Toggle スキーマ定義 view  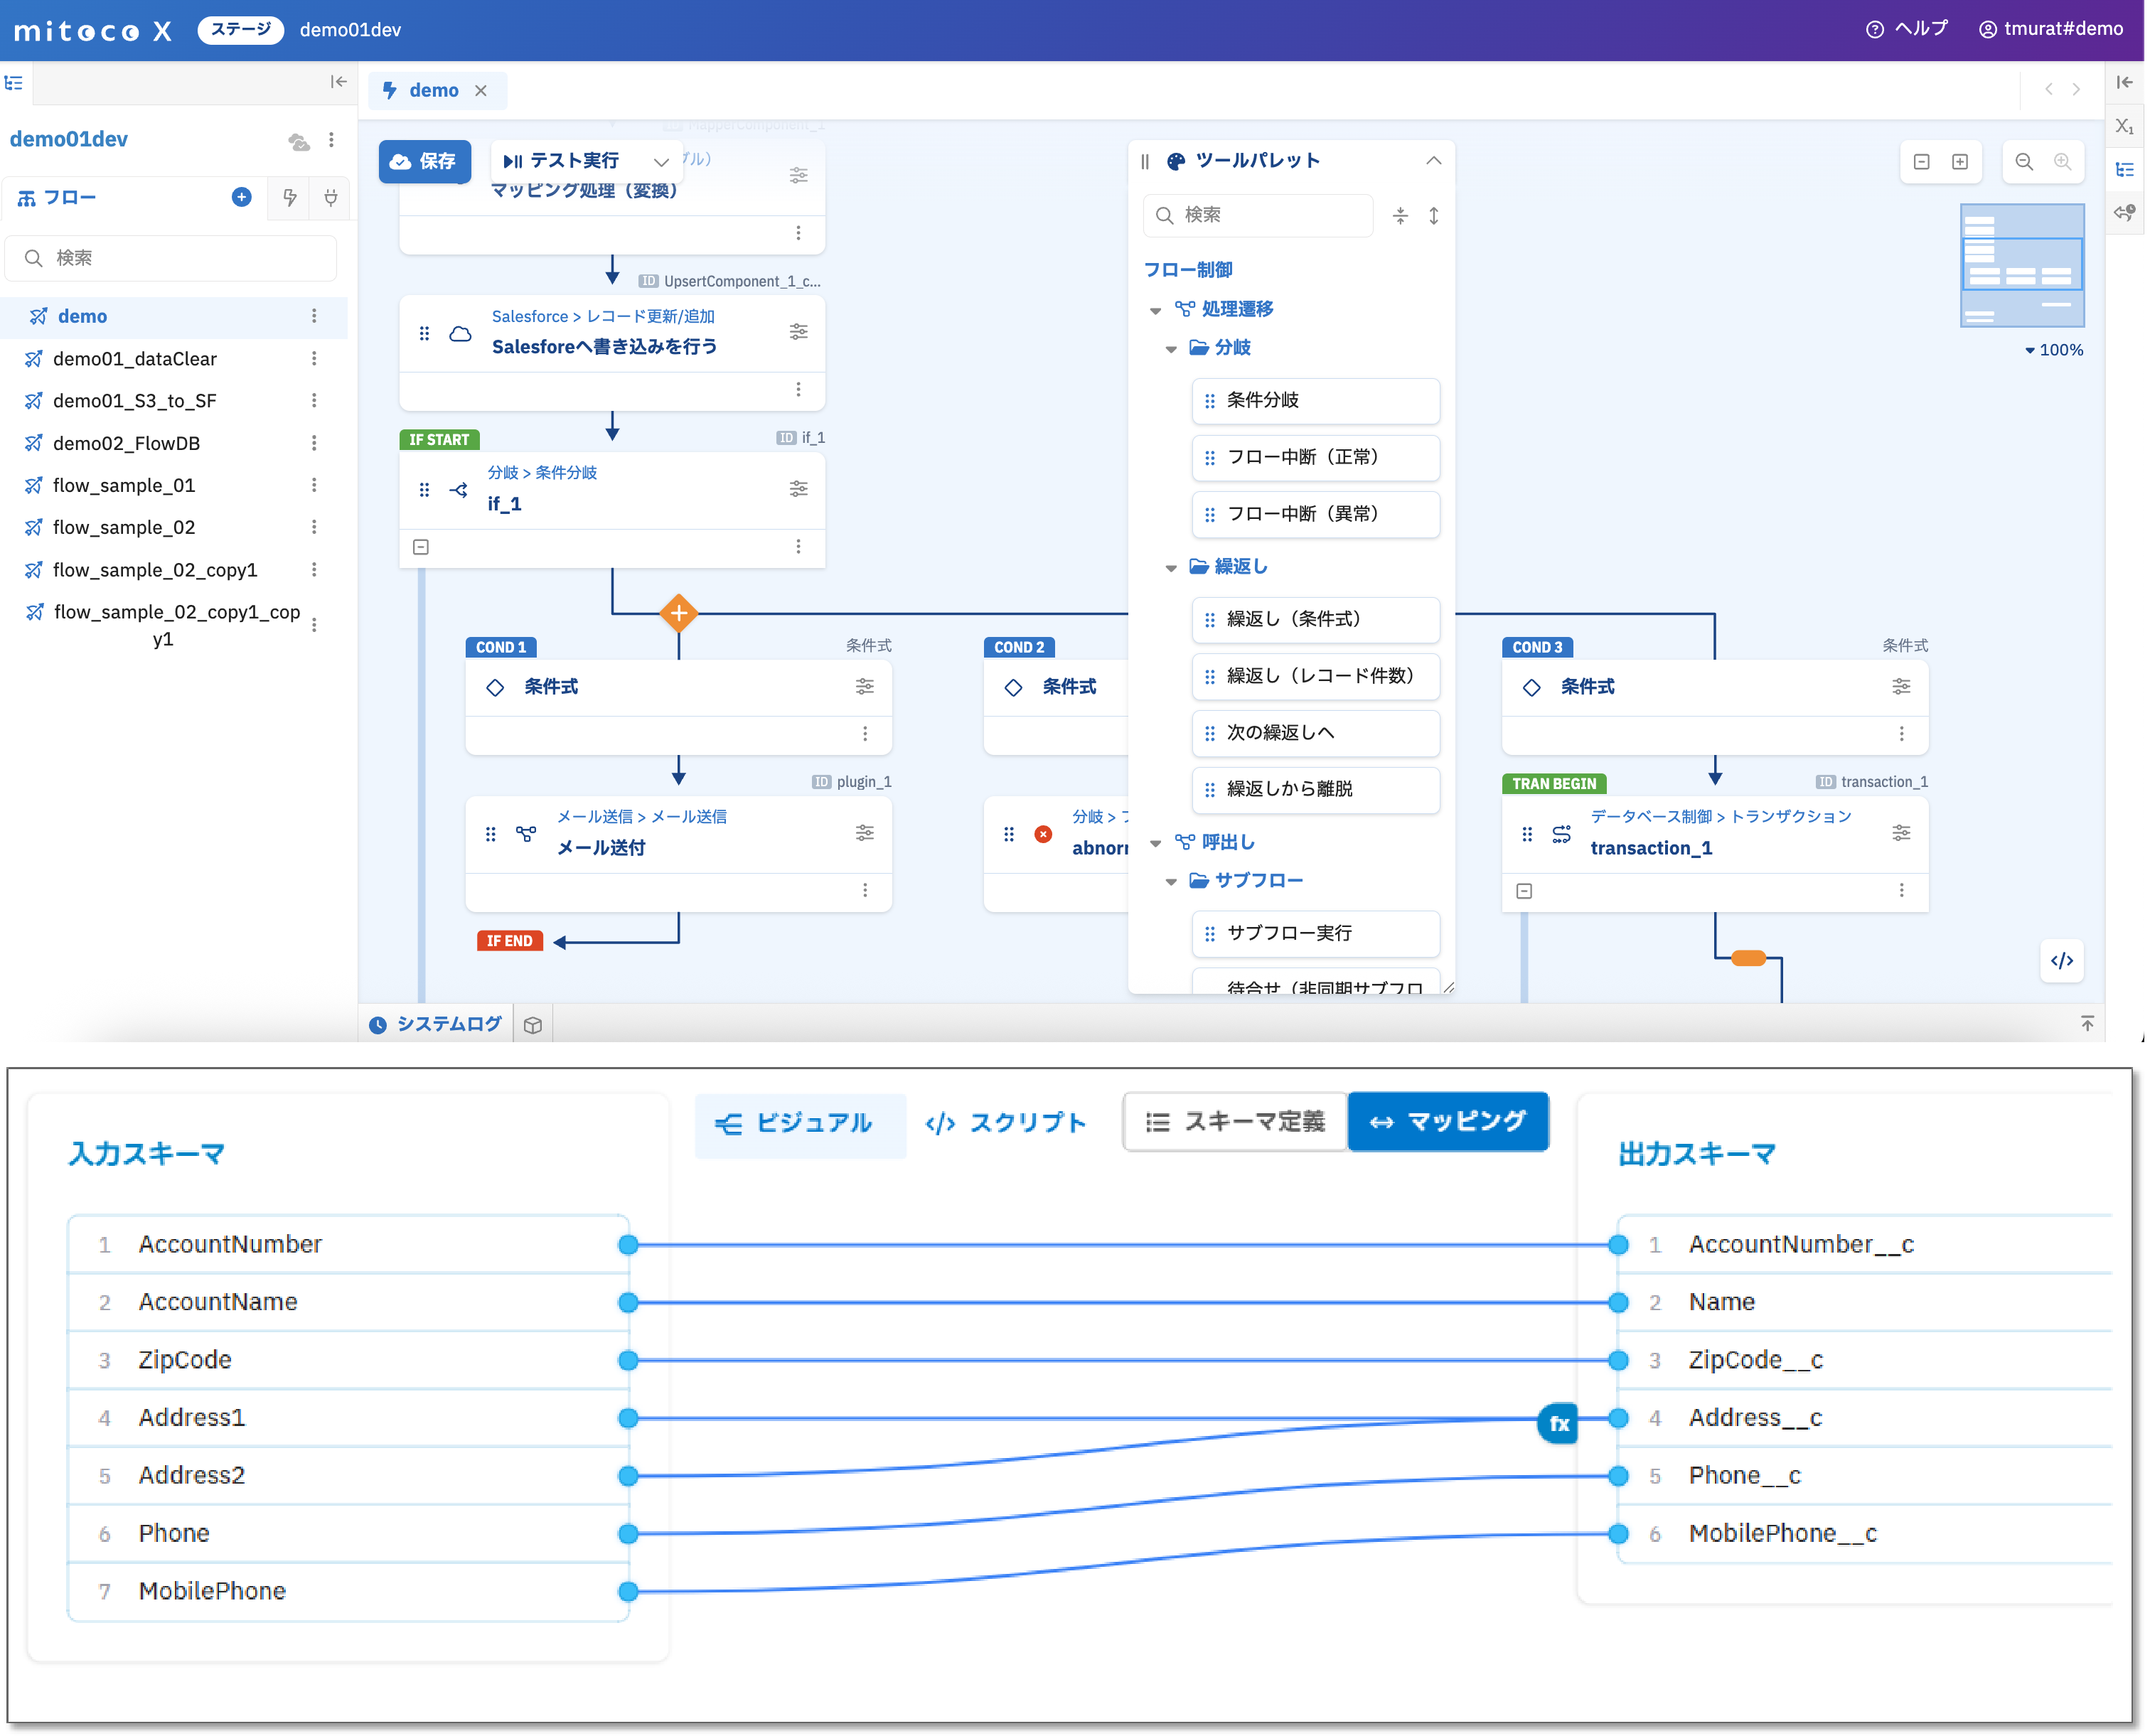point(1237,1123)
